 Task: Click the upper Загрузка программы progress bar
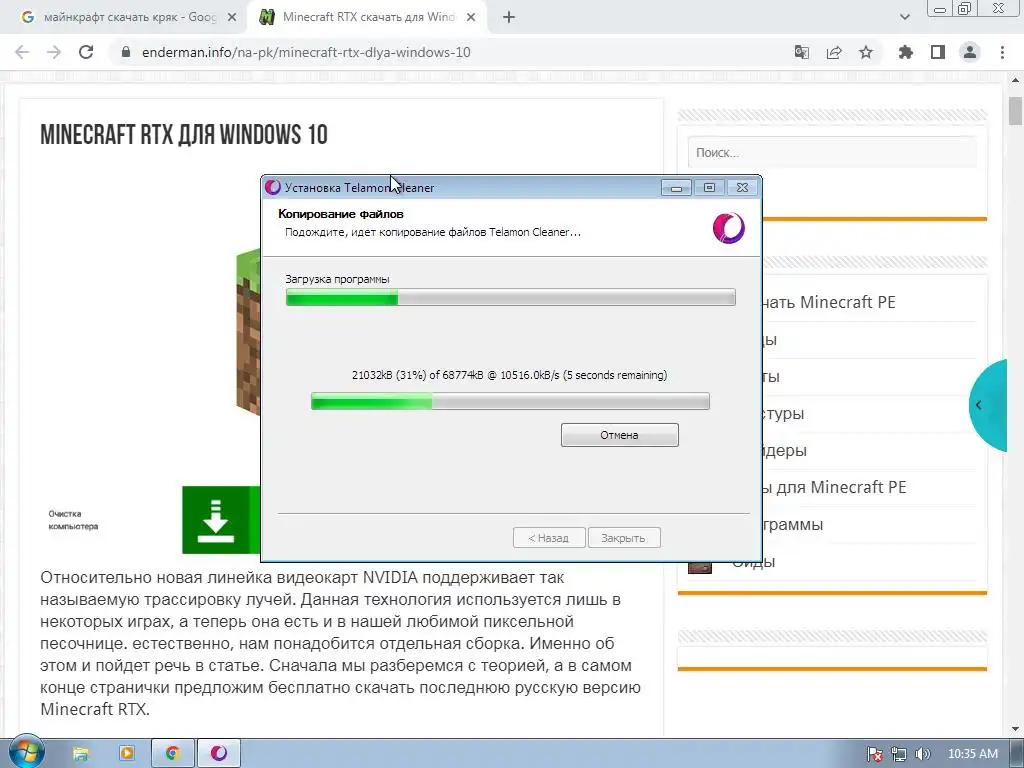pos(511,297)
